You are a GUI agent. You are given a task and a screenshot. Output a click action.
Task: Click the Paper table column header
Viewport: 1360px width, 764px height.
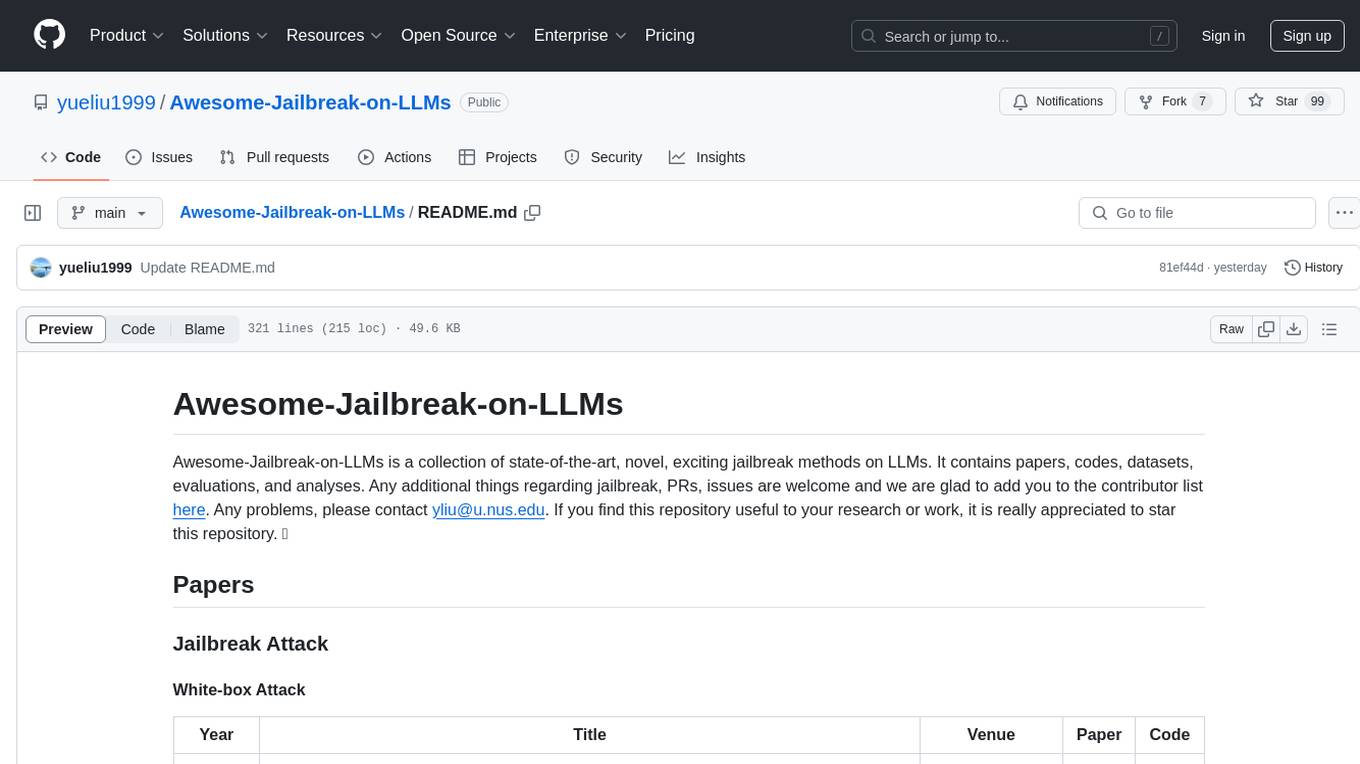click(1099, 734)
